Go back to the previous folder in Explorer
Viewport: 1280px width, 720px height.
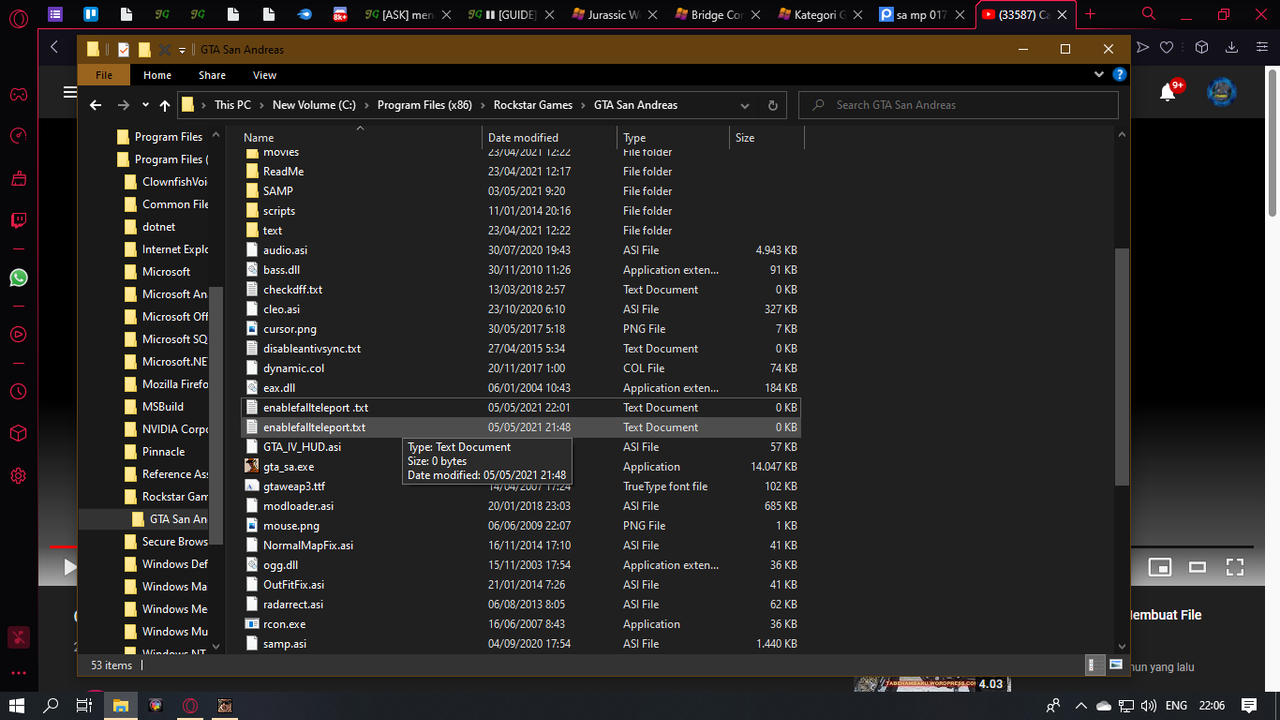[x=96, y=105]
